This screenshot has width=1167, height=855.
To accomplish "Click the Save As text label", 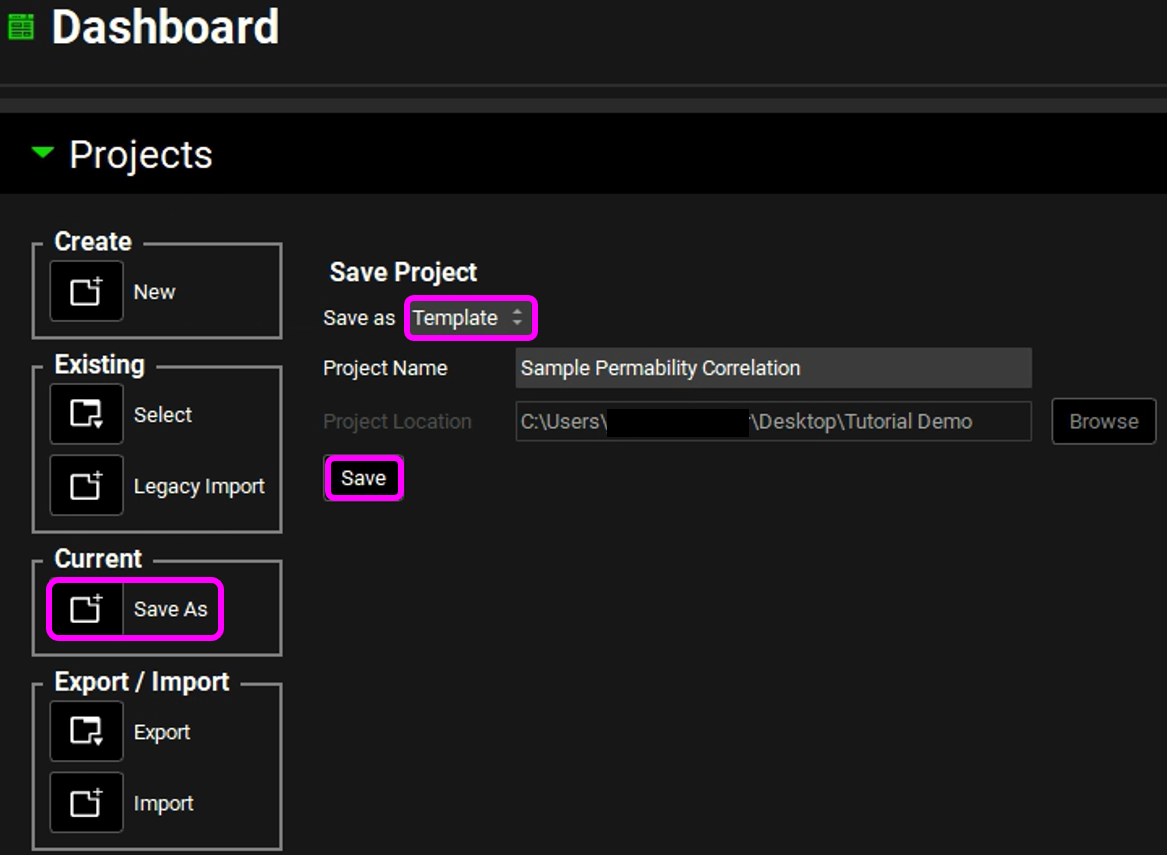I will [170, 609].
